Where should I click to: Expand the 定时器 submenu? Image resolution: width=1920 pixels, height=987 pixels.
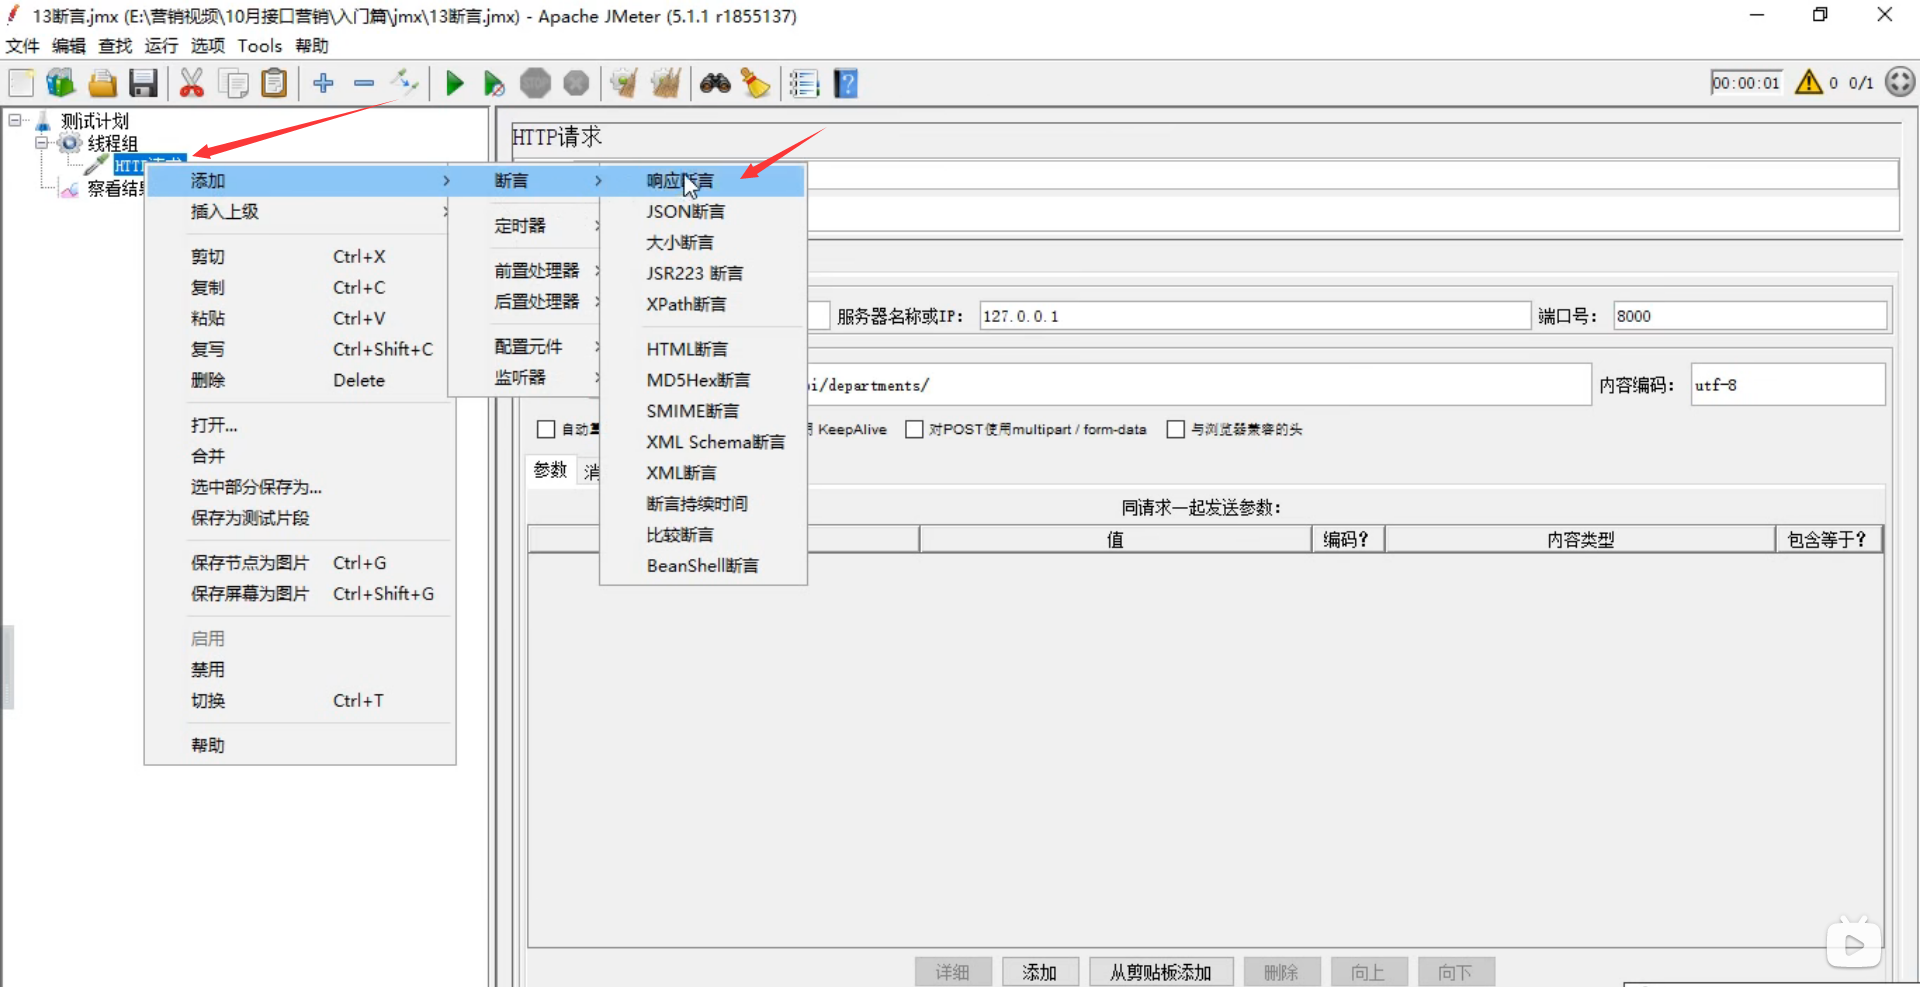pos(526,226)
